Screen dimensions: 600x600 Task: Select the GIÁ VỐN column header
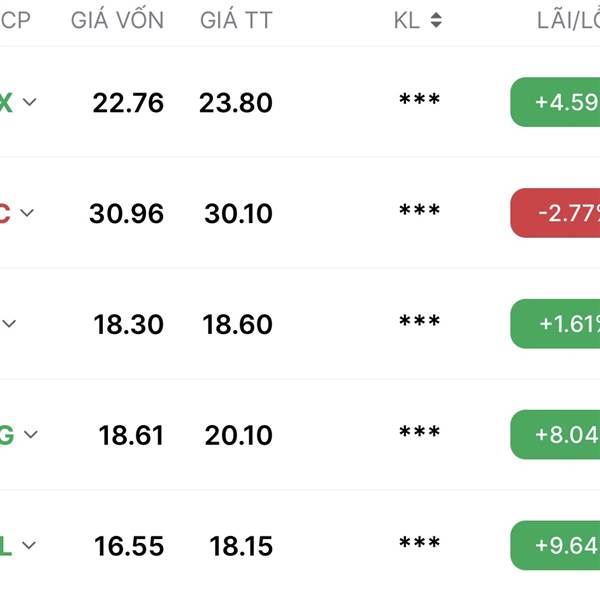pyautogui.click(x=117, y=19)
